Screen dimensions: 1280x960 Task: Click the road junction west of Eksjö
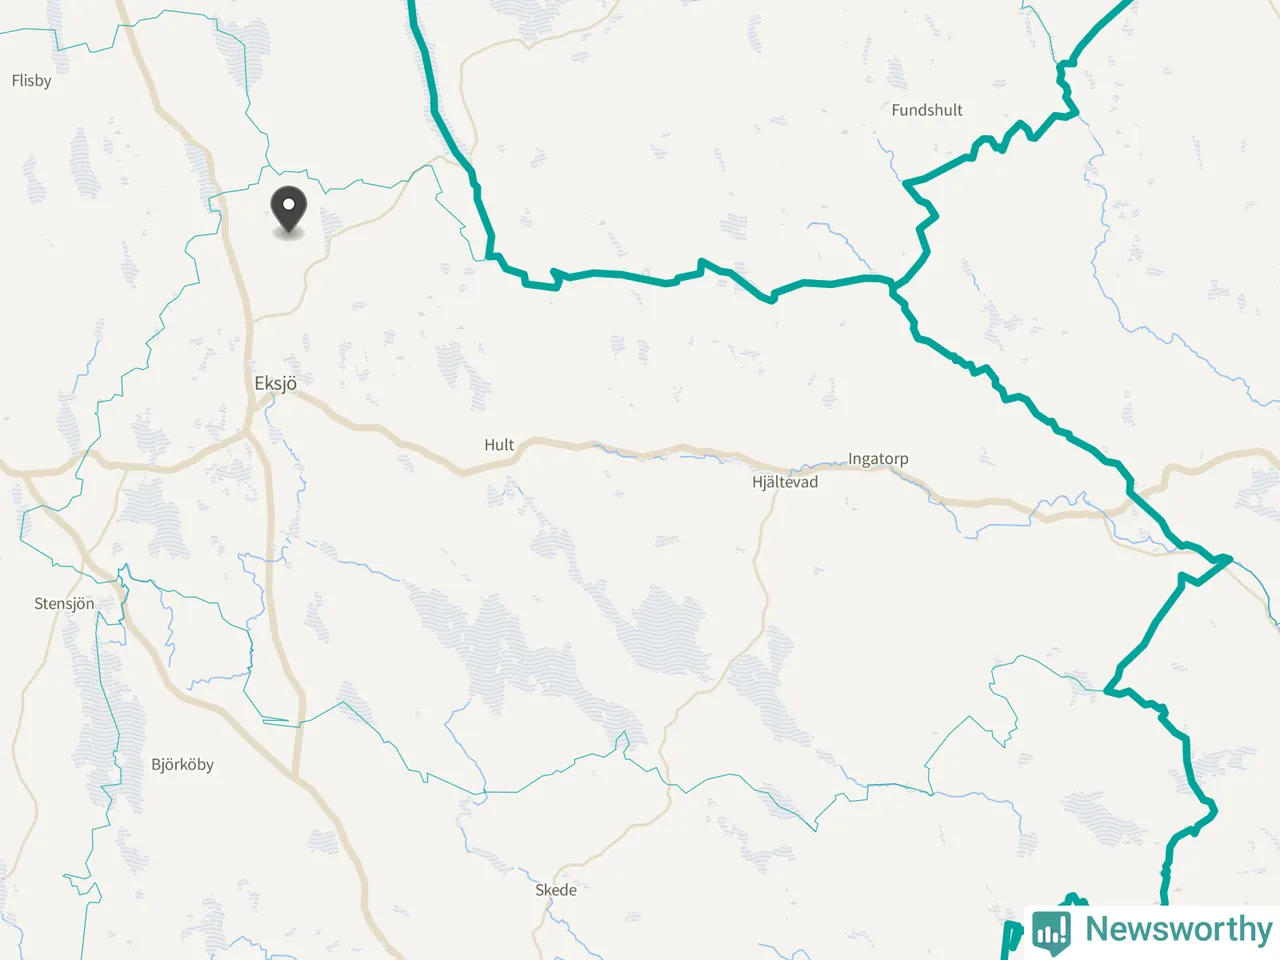(247, 433)
